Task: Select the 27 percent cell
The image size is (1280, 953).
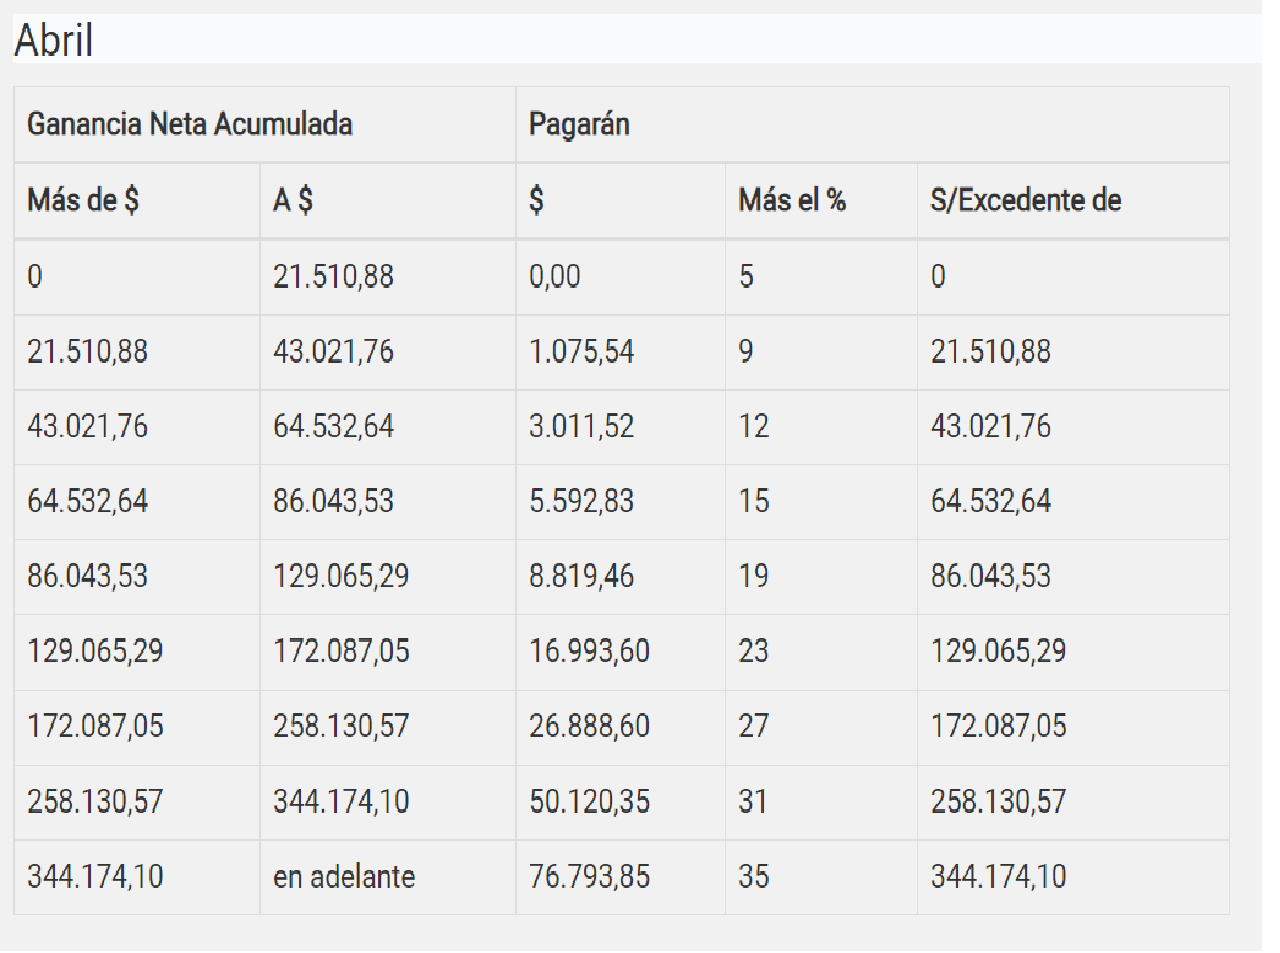Action: [754, 726]
